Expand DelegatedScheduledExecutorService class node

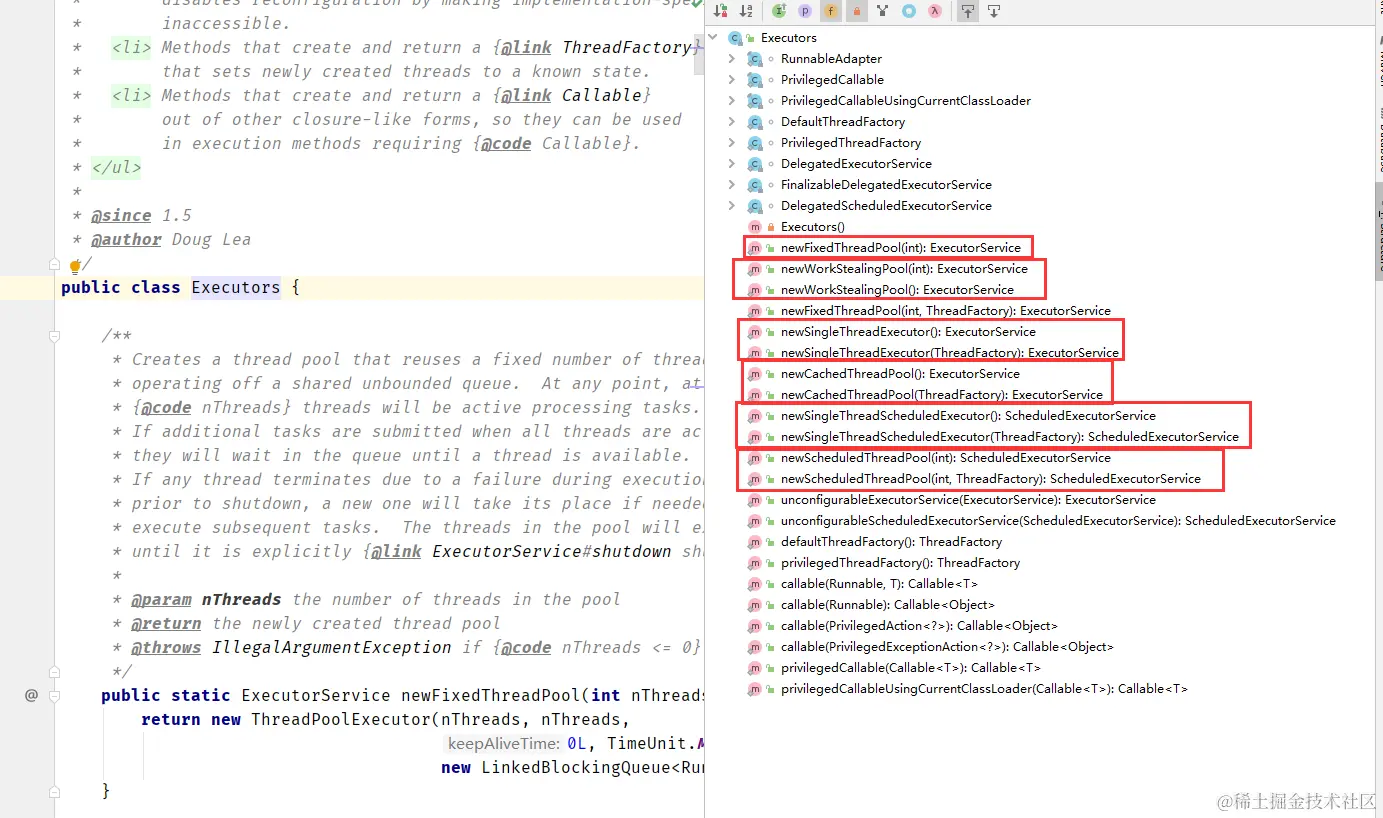(732, 206)
